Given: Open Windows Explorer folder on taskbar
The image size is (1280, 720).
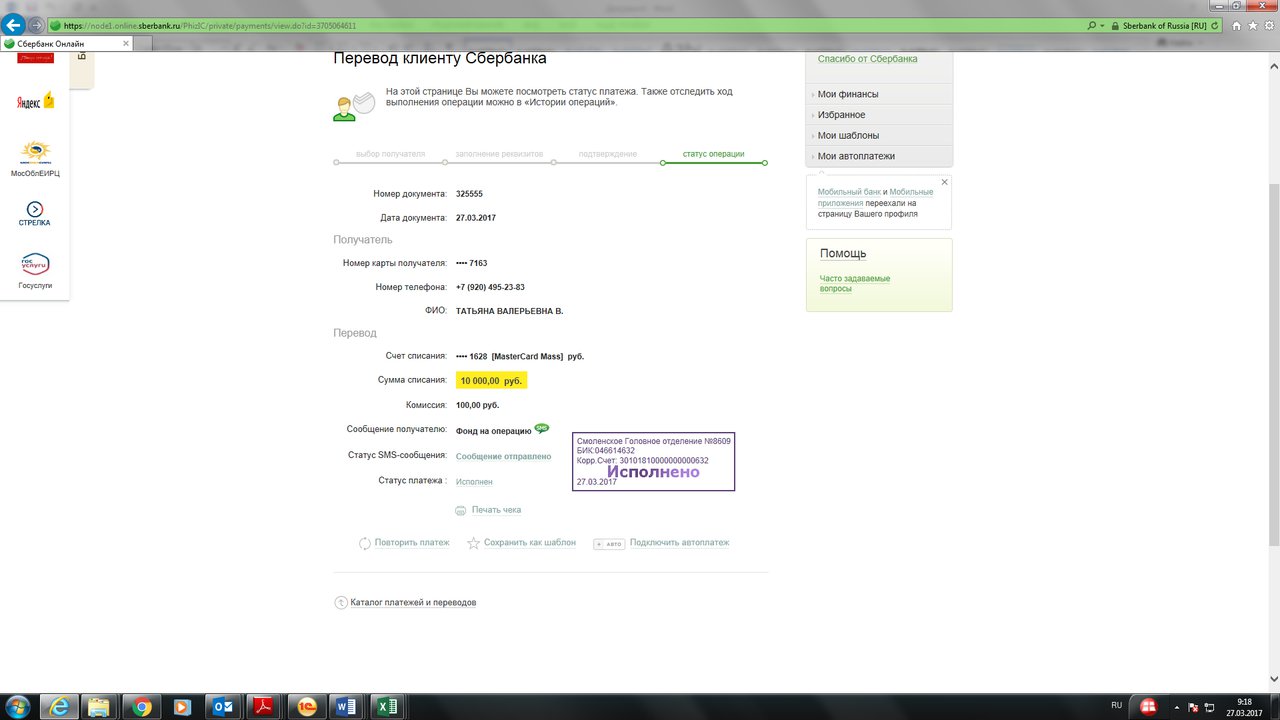Looking at the screenshot, I should pyautogui.click(x=99, y=707).
